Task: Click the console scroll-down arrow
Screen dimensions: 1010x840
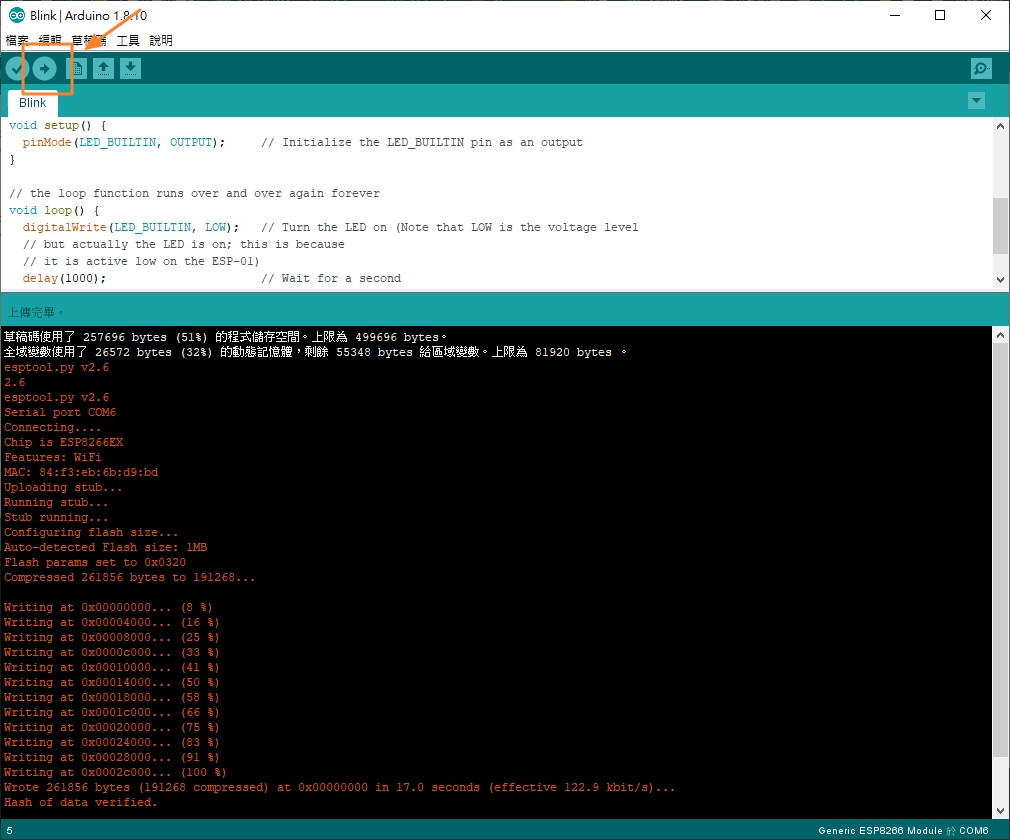Action: pyautogui.click(x=1000, y=811)
